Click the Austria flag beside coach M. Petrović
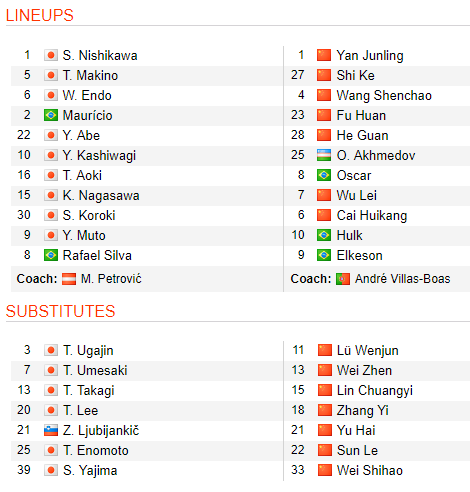Viewport: 470px width, 492px height. click(x=69, y=279)
